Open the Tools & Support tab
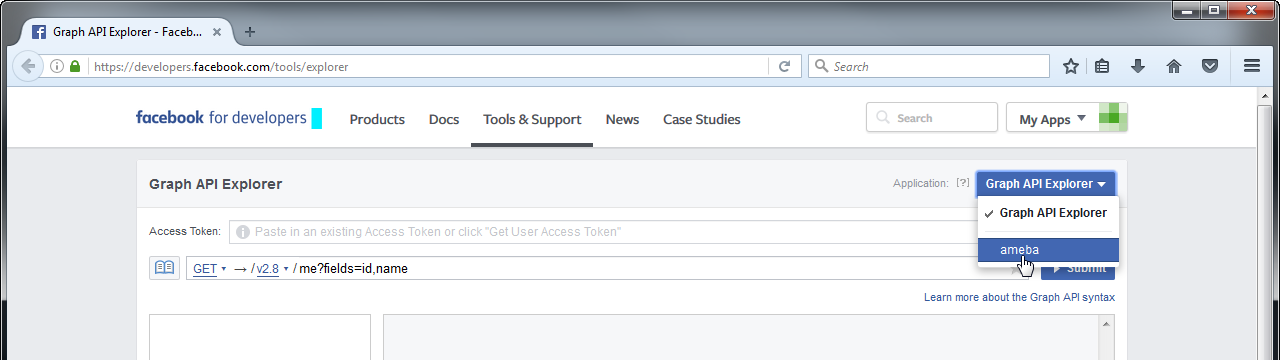 532,119
